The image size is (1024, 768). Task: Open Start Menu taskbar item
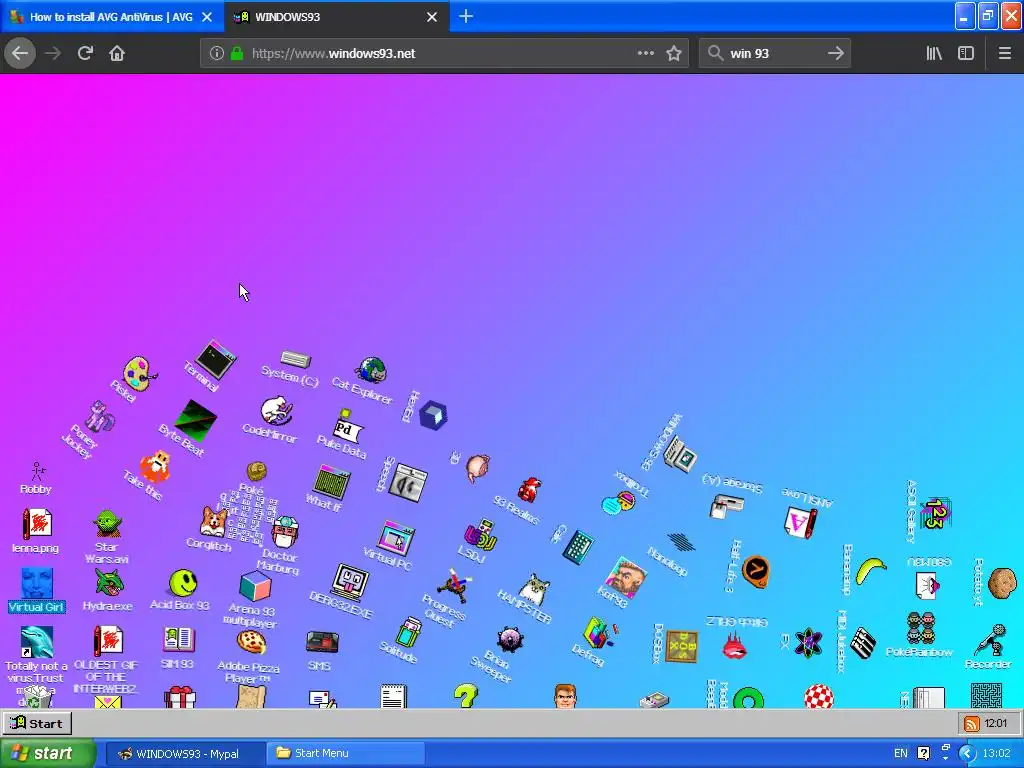[x=346, y=753]
